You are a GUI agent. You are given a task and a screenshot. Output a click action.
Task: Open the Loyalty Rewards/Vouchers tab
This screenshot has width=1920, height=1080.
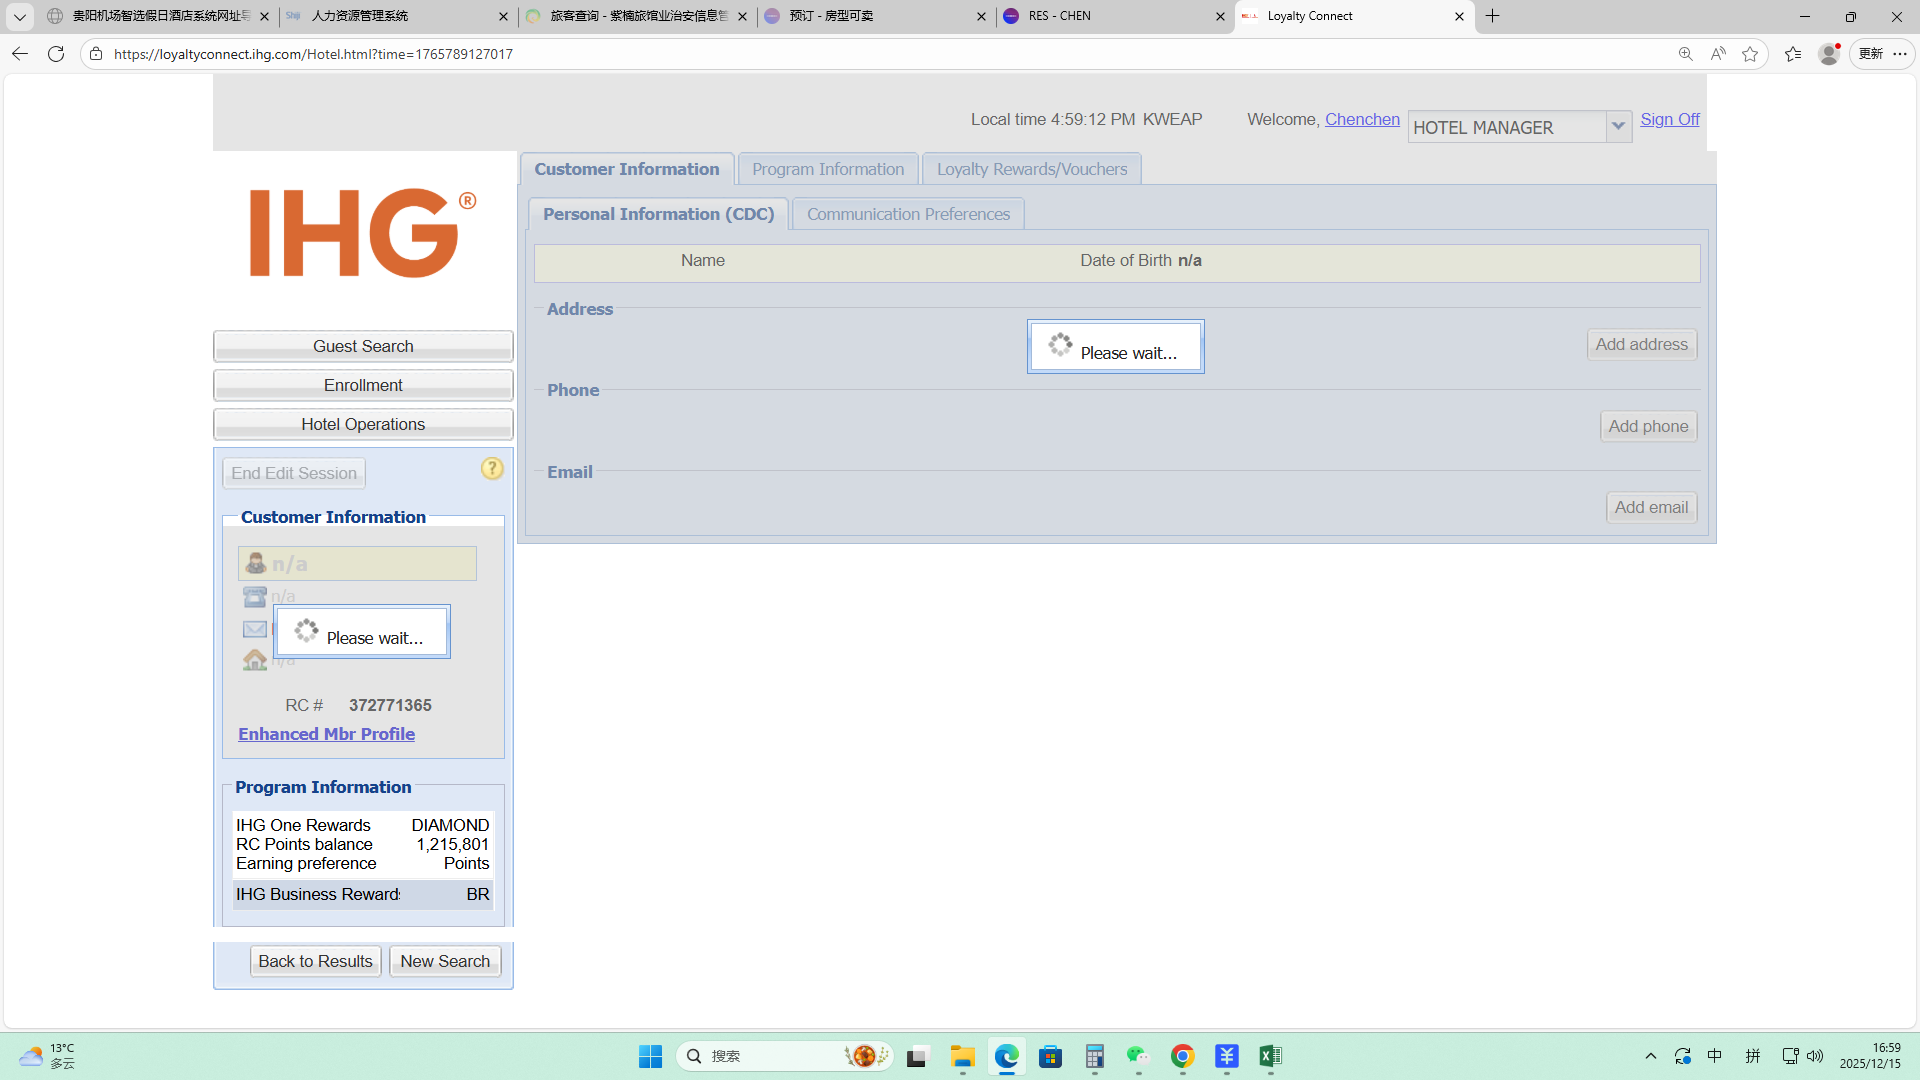pos(1031,169)
